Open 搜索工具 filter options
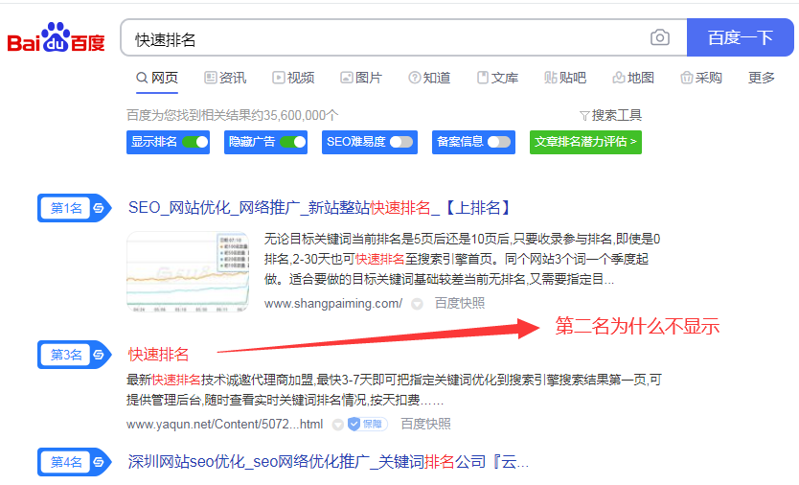 point(610,116)
